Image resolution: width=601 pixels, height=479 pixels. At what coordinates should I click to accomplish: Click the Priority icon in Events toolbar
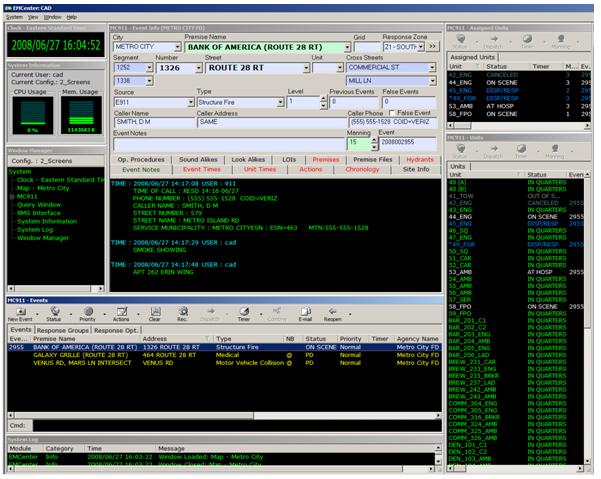click(88, 311)
